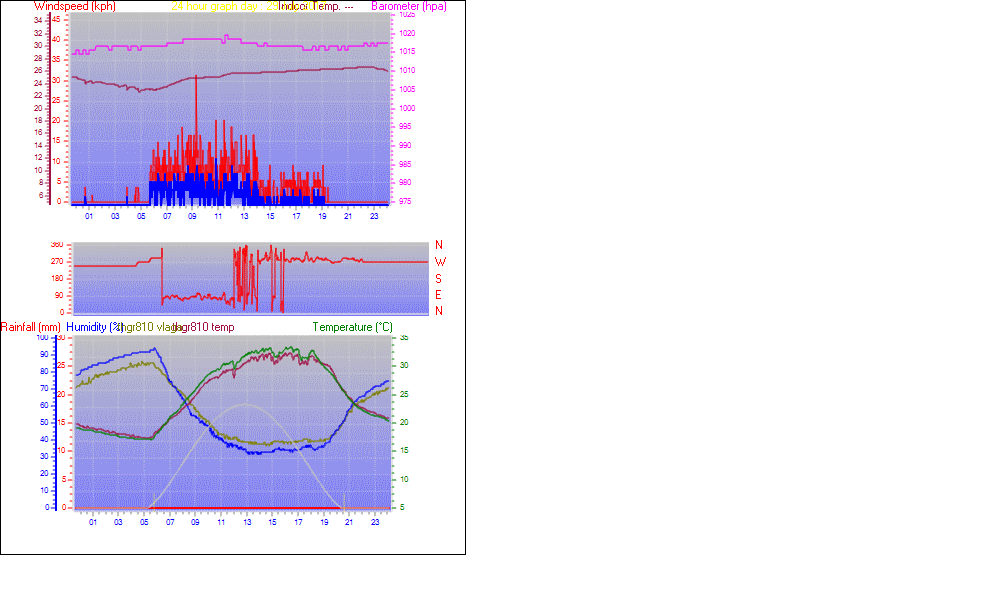
Task: Click the Temperature (°C) axis title
Action: [352, 327]
